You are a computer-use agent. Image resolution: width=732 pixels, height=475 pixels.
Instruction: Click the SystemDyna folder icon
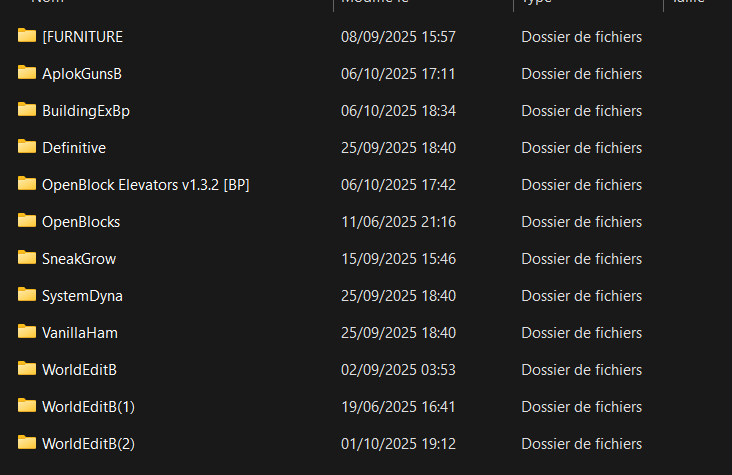[27, 294]
